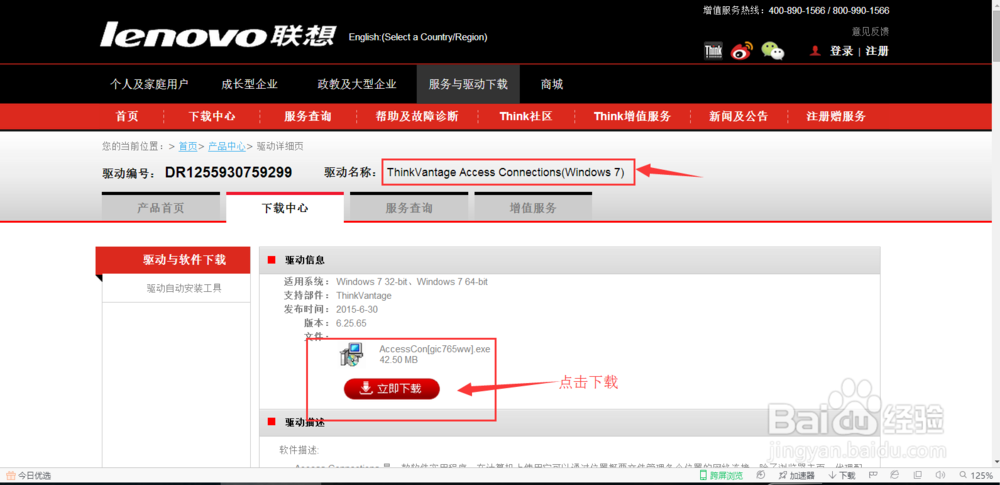The image size is (1000, 485).
Task: Open 下载 downloads manager in status bar
Action: coord(842,475)
